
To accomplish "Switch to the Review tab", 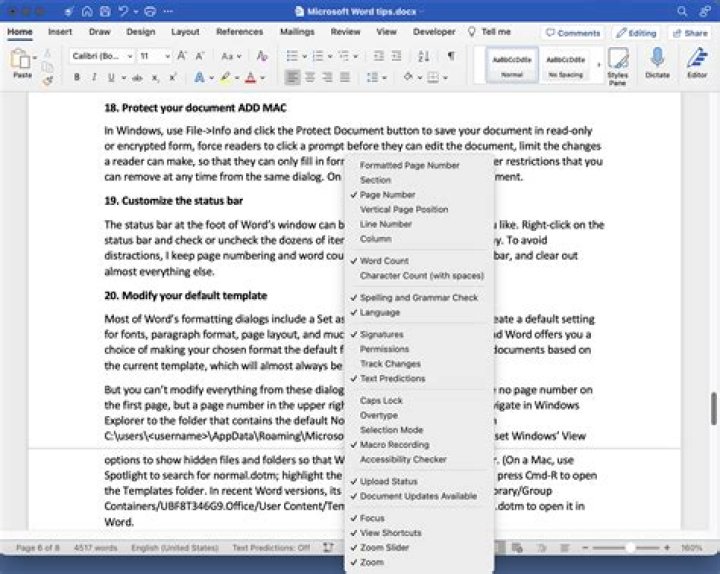I will [345, 32].
